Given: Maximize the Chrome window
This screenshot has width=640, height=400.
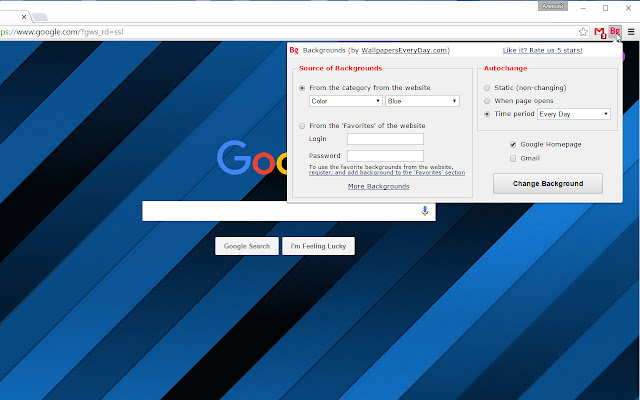Looking at the screenshot, I should click(x=606, y=8).
